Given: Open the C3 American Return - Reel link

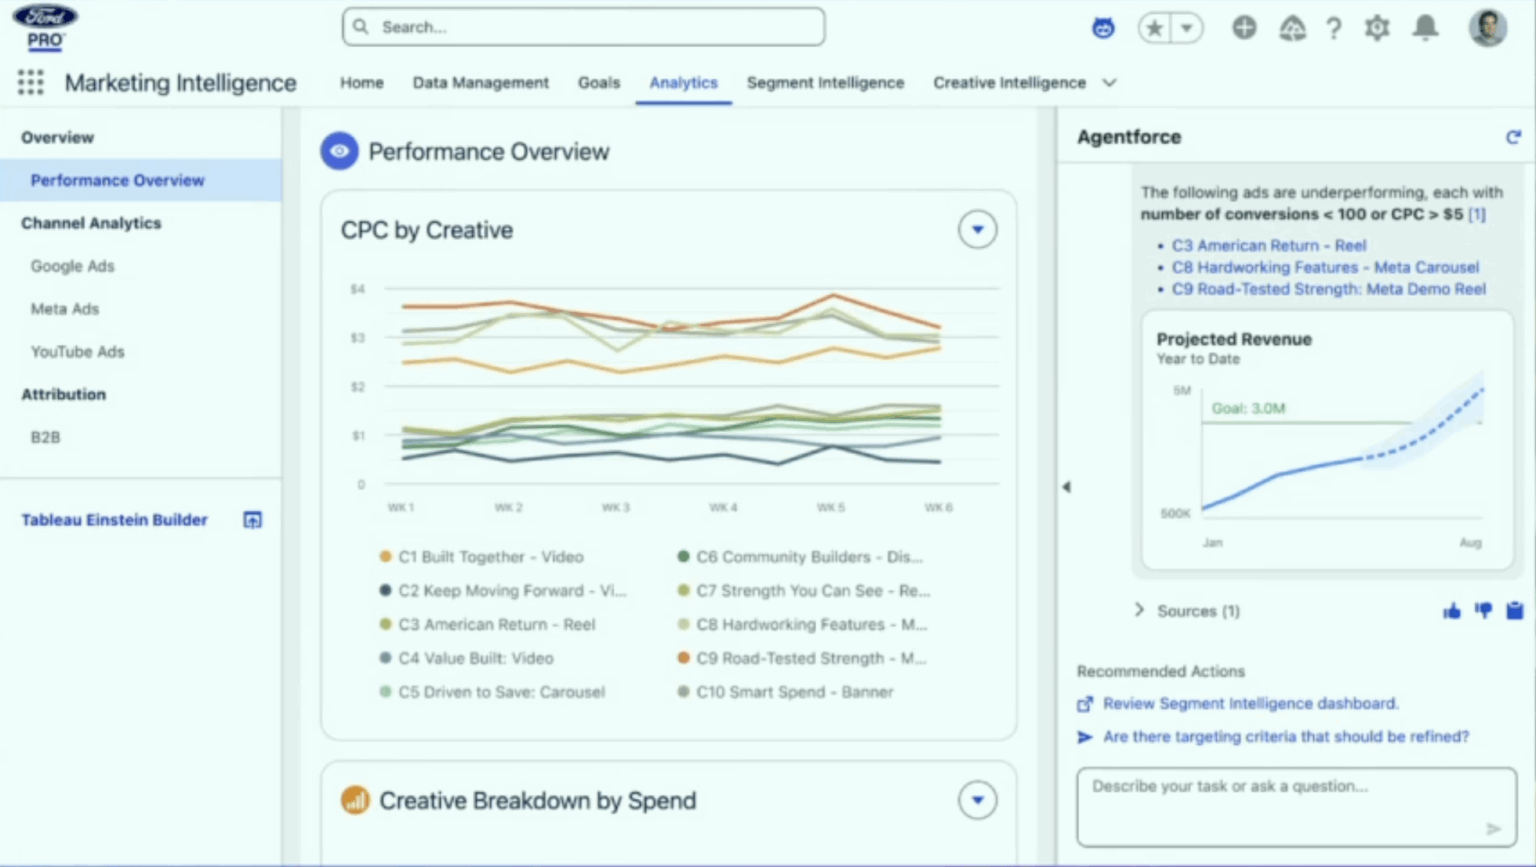Looking at the screenshot, I should point(1269,245).
